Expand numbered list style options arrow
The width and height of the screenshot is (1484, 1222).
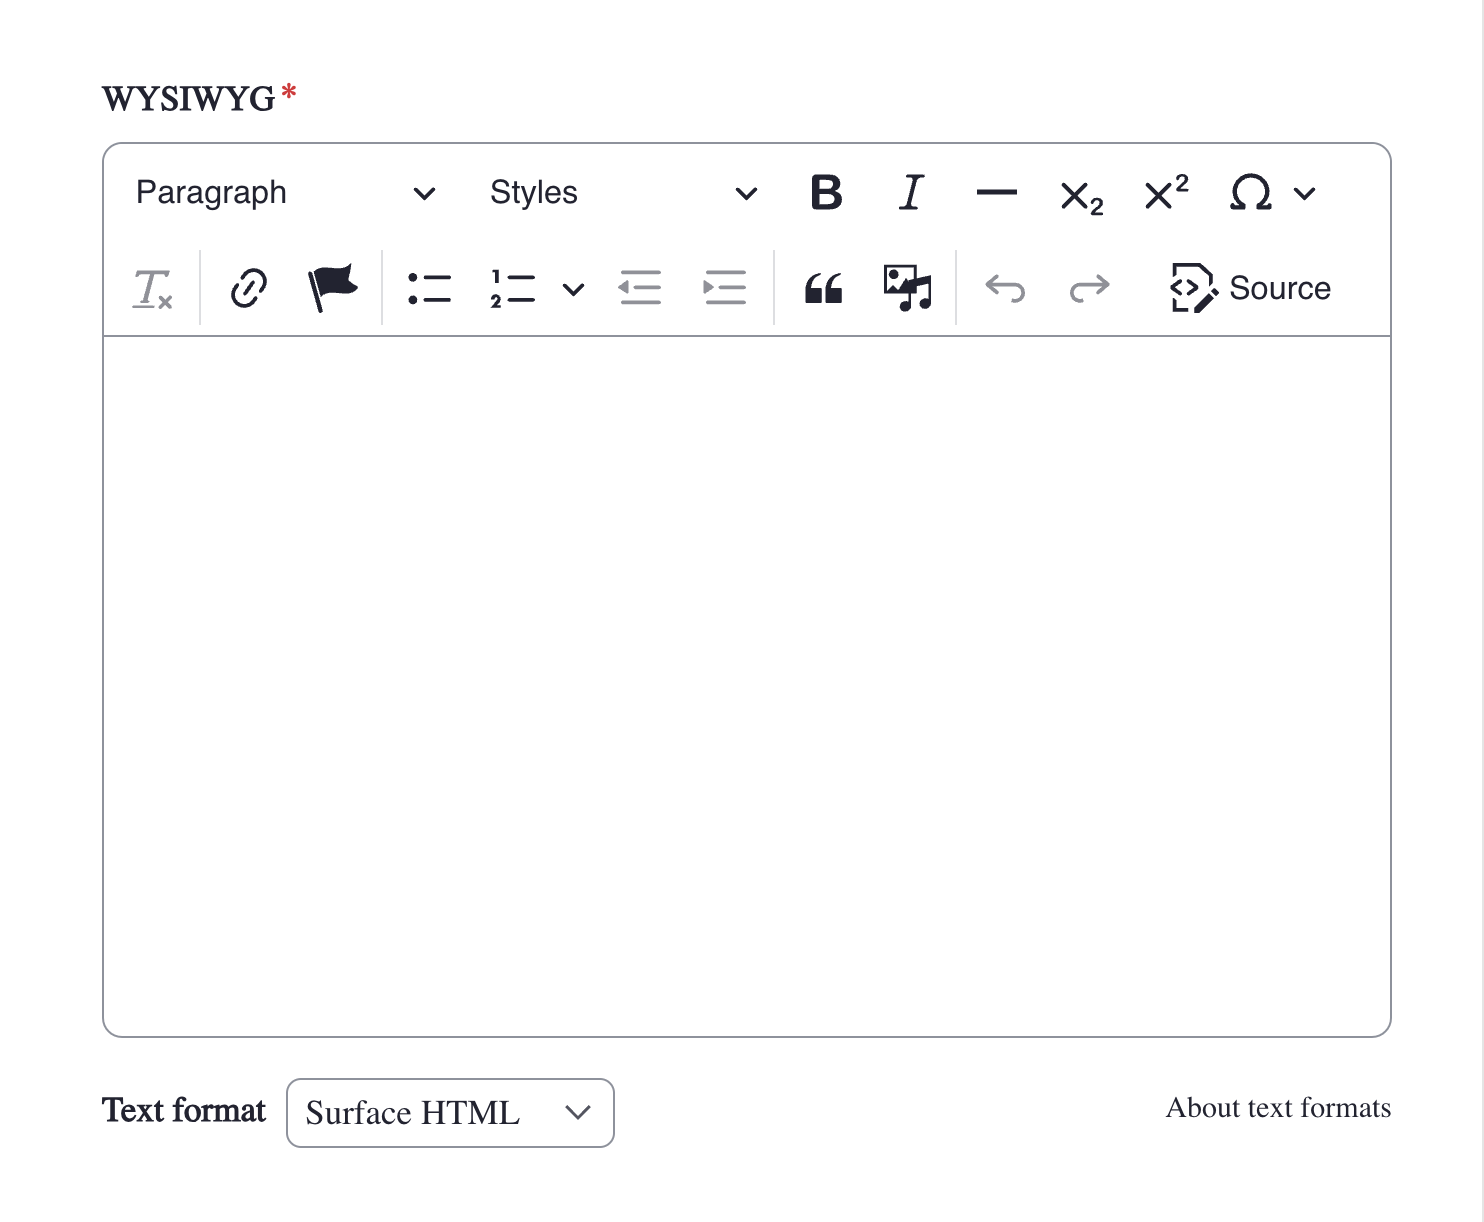click(x=573, y=290)
